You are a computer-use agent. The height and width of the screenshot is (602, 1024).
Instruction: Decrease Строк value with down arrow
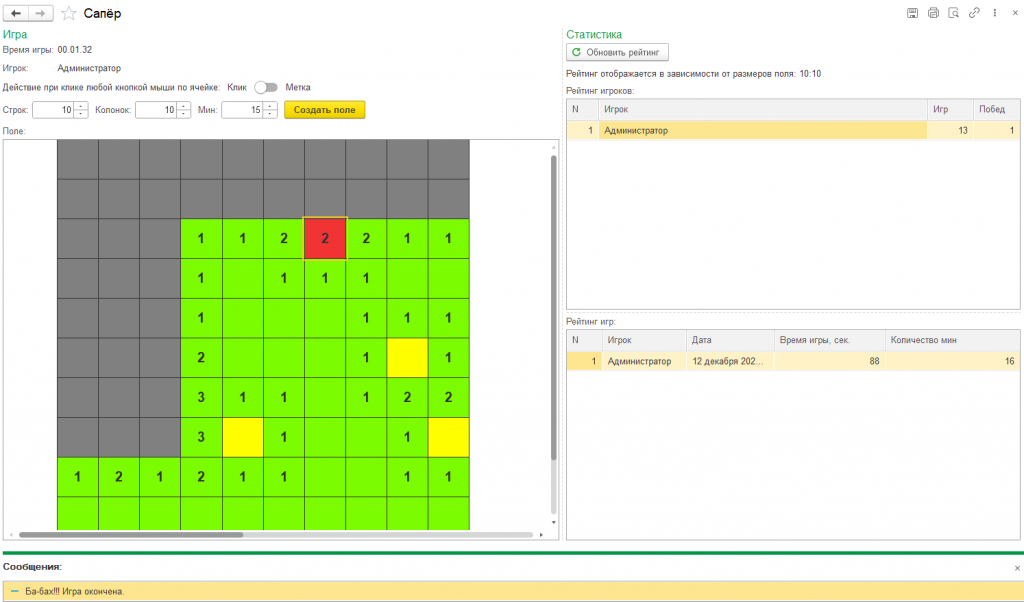(81, 114)
